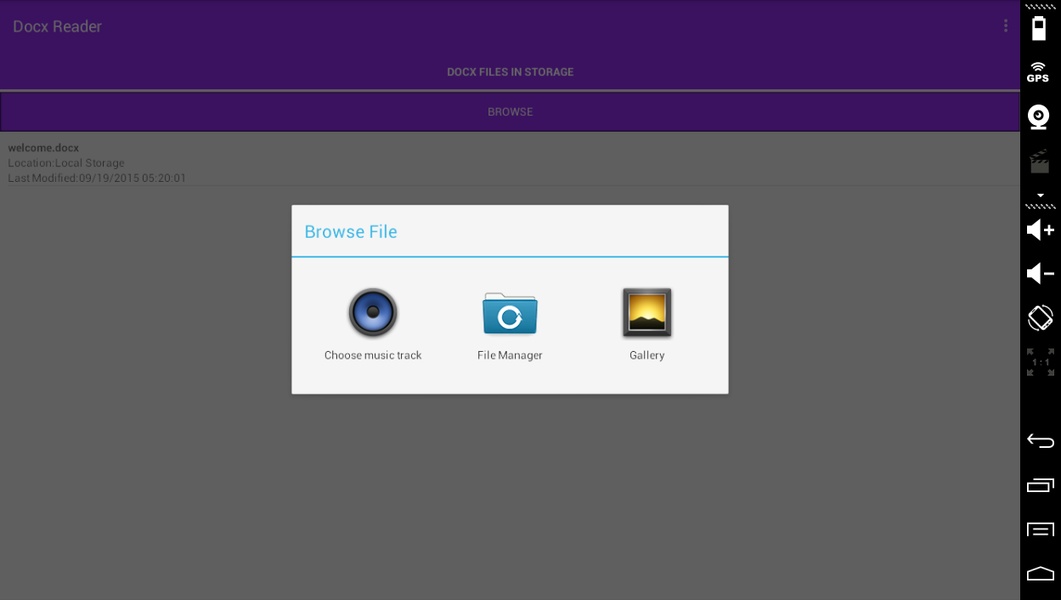Open the welcome.docx file entry
This screenshot has width=1061, height=600.
point(510,162)
